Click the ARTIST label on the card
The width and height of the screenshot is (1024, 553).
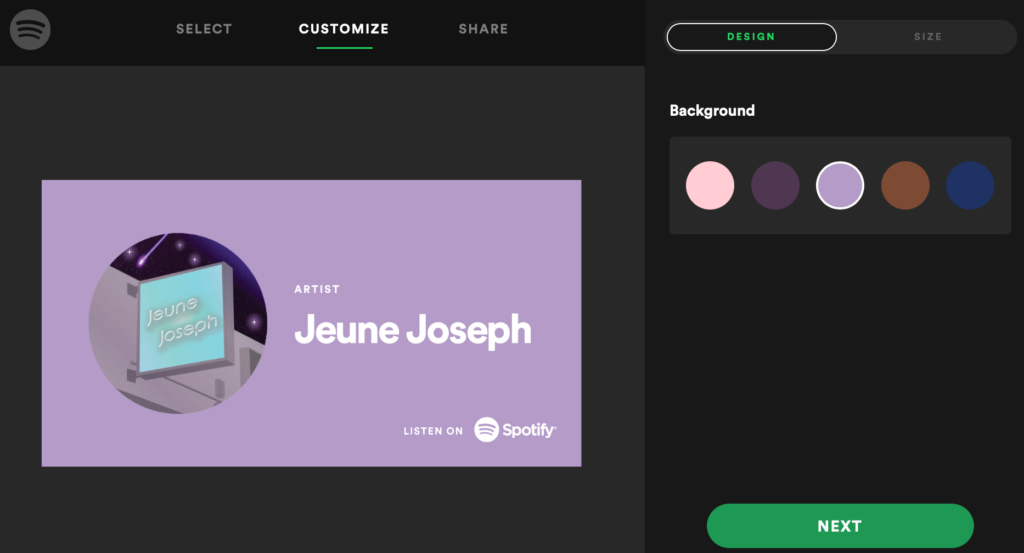(317, 289)
